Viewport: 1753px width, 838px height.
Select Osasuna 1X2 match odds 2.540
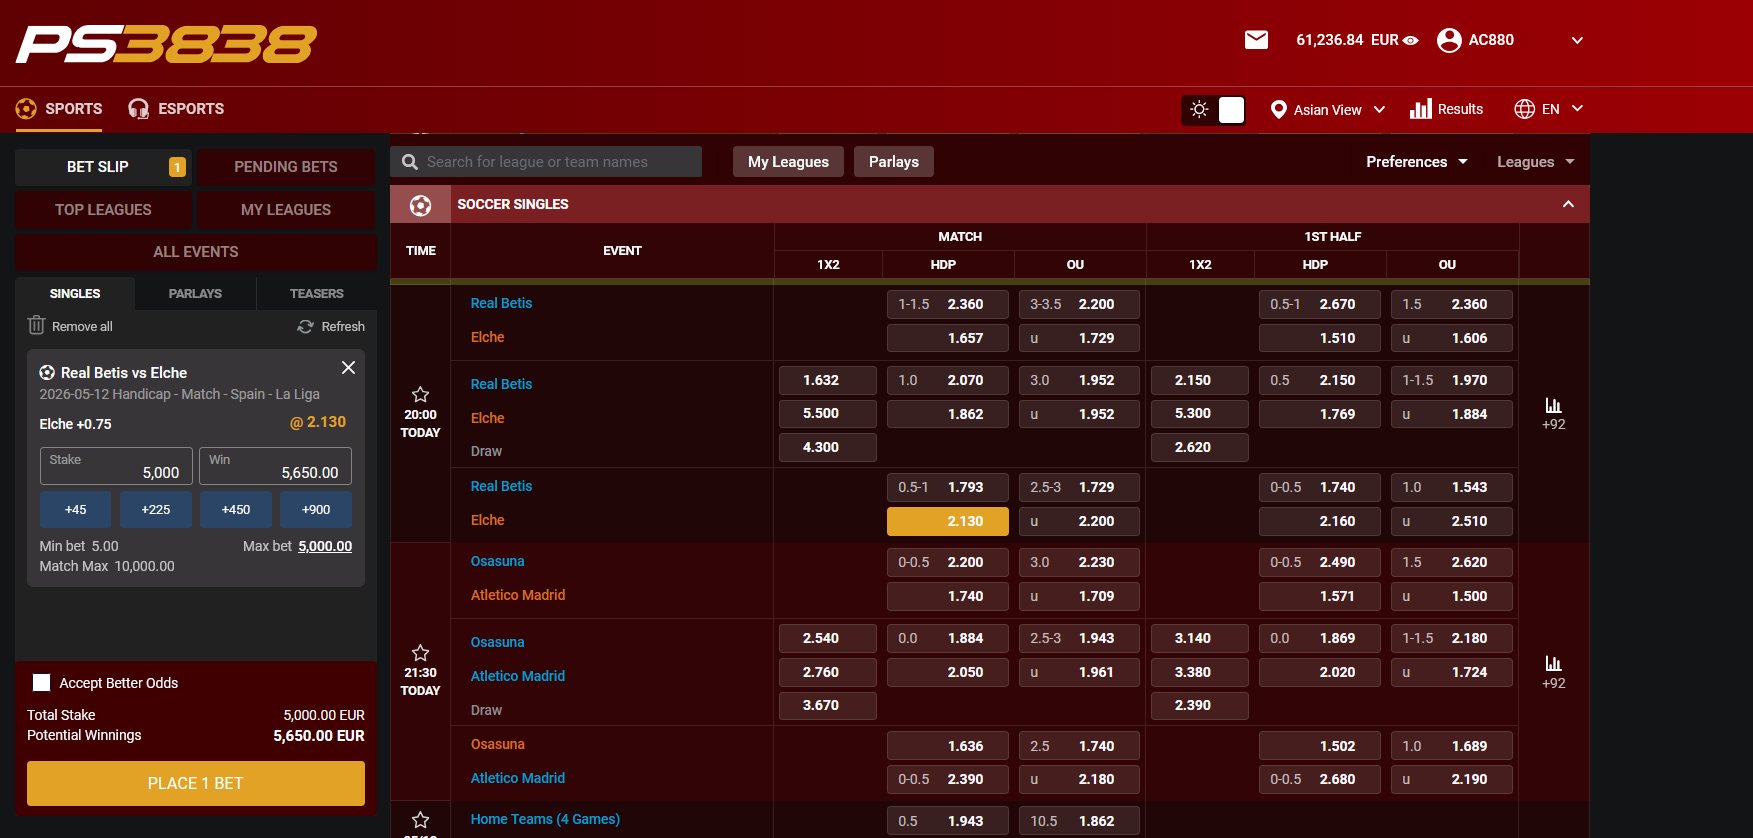coord(828,638)
